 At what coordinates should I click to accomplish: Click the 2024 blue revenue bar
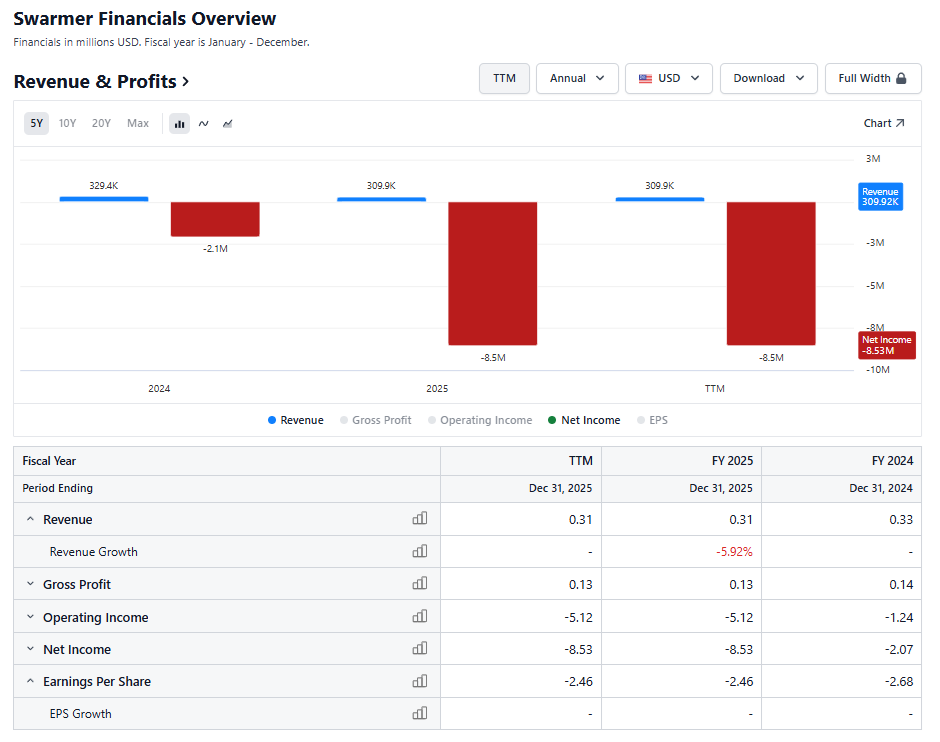pyautogui.click(x=104, y=199)
